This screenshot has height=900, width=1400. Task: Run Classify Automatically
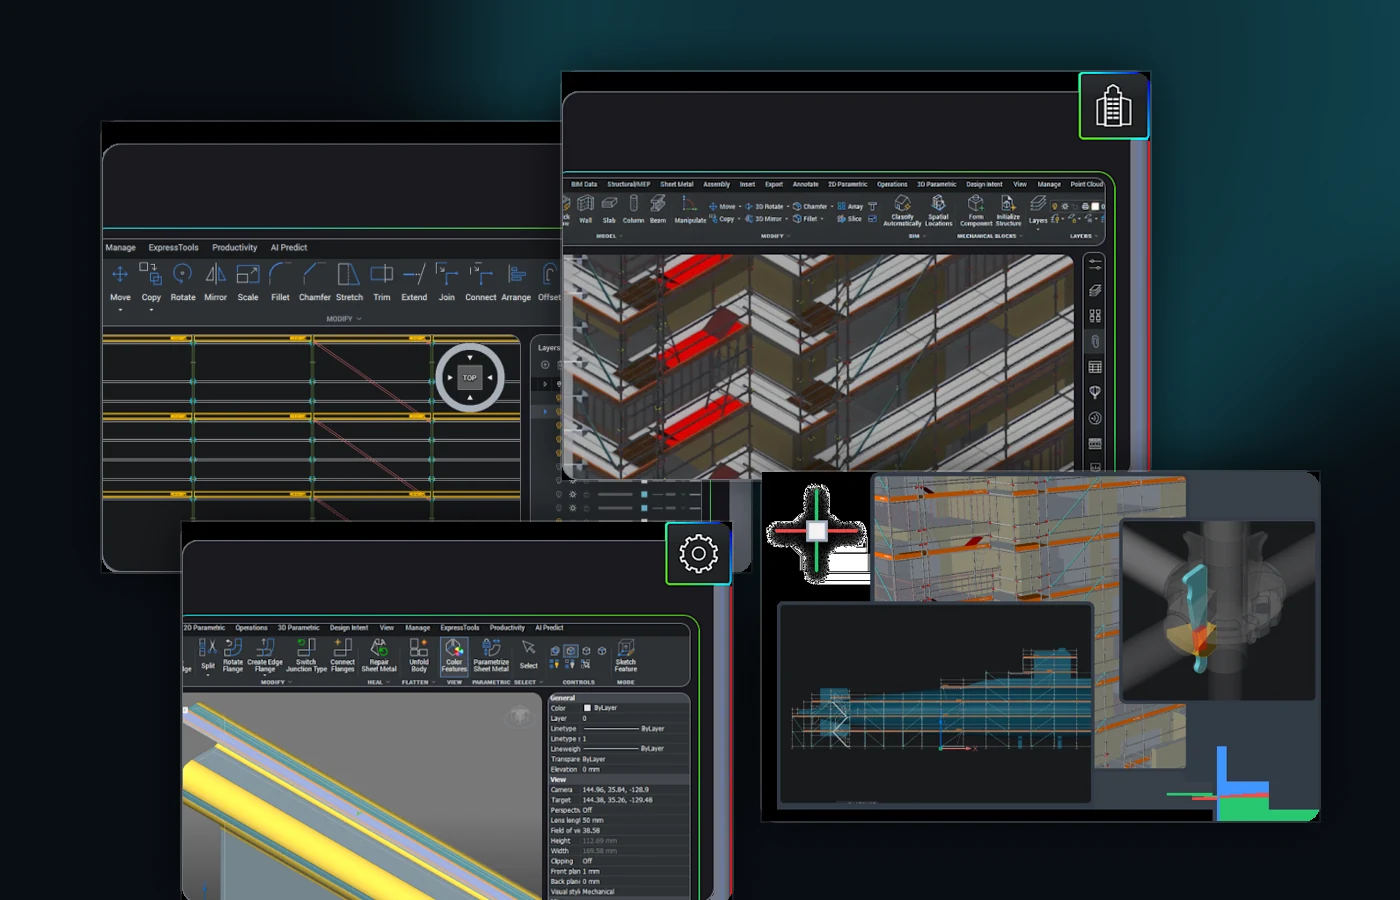pos(902,211)
